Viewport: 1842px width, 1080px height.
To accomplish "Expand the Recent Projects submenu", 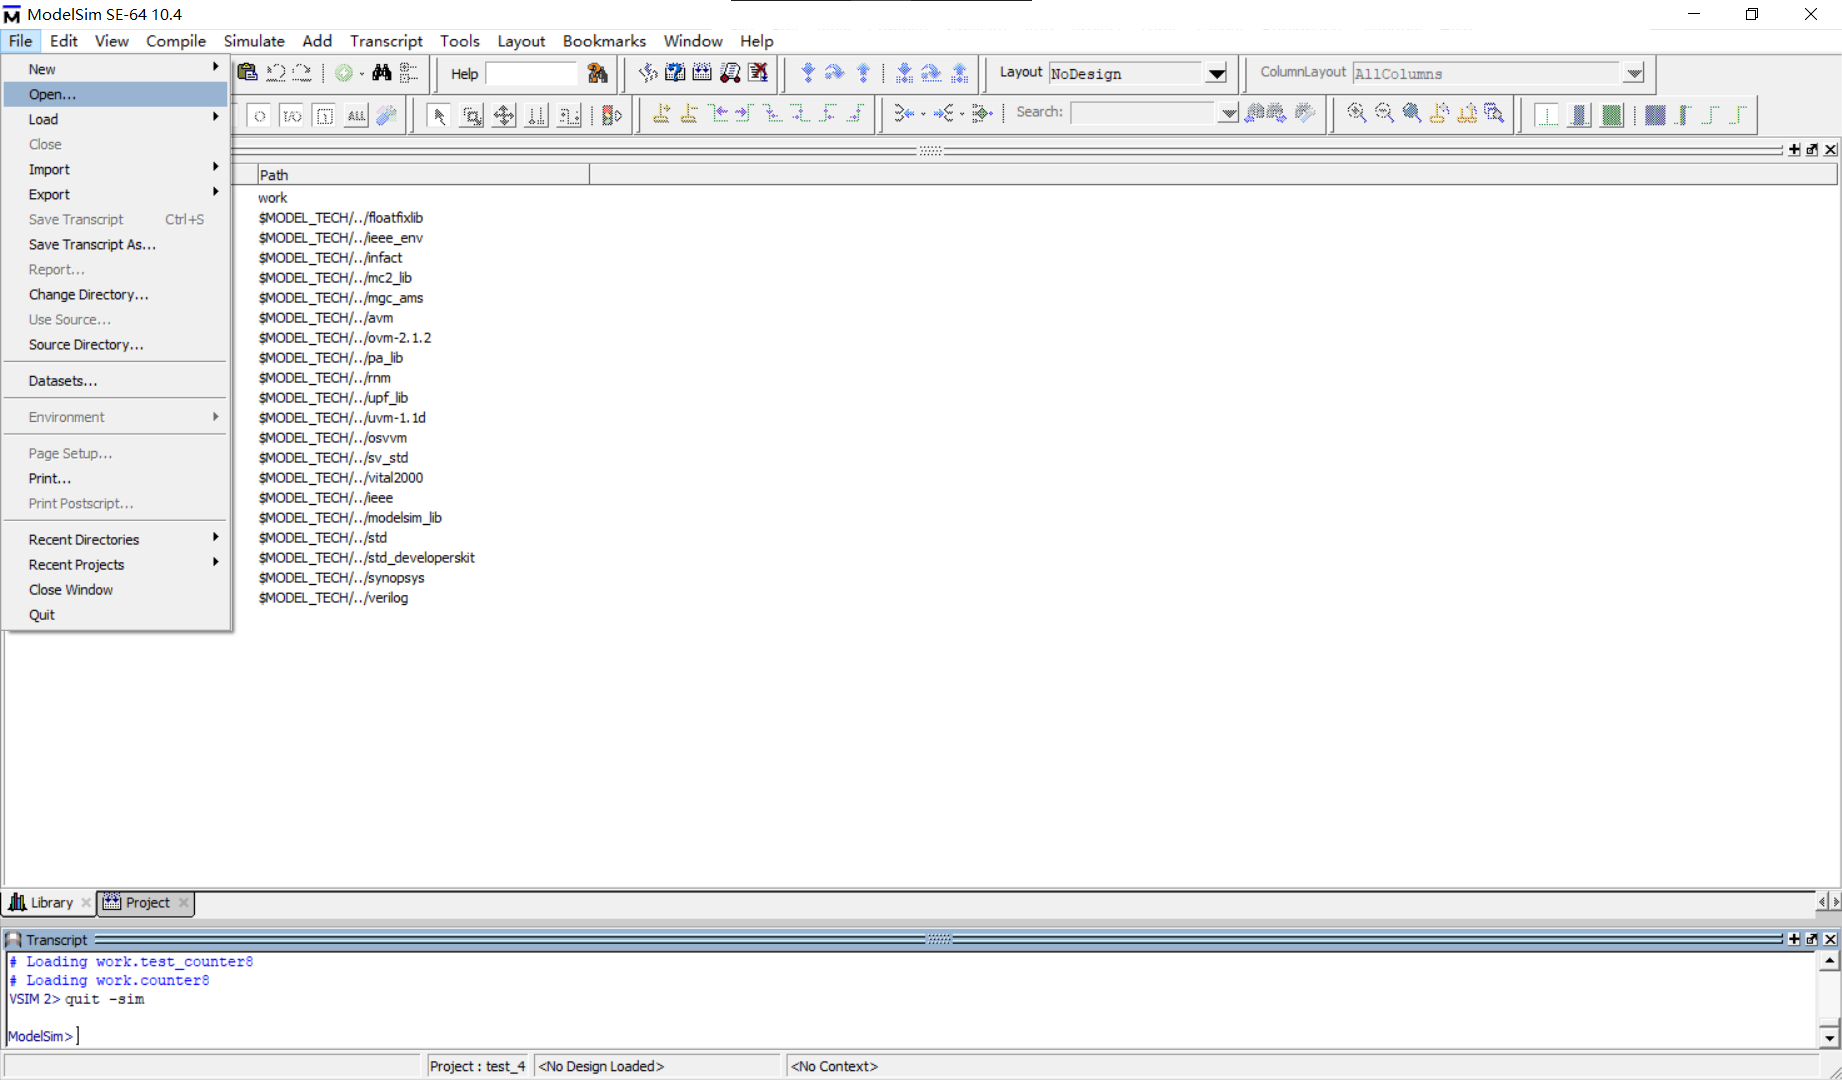I will pyautogui.click(x=116, y=564).
